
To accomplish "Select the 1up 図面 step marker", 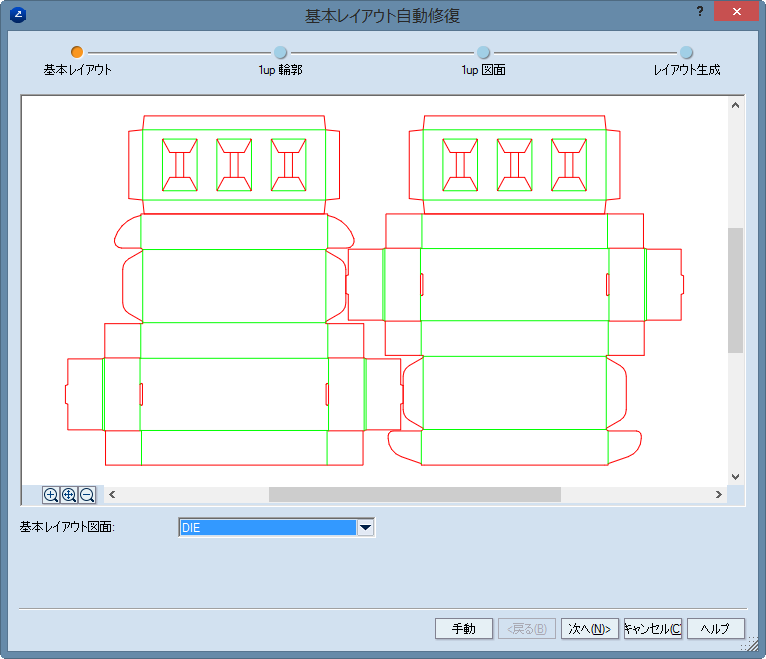I will click(483, 52).
